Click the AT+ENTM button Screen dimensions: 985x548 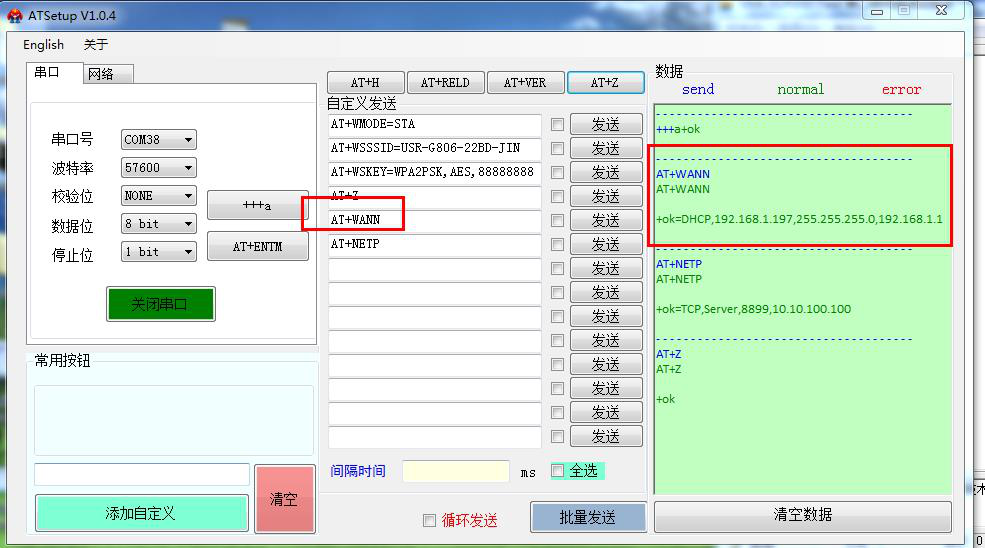click(257, 247)
